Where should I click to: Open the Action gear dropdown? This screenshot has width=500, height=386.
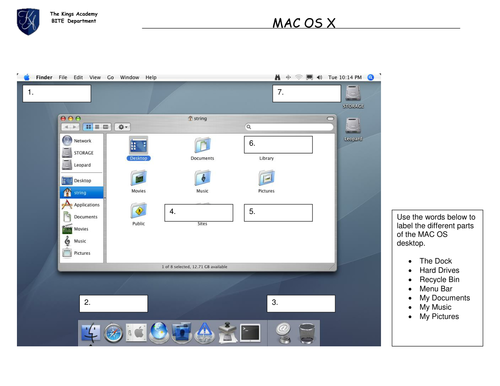[123, 127]
